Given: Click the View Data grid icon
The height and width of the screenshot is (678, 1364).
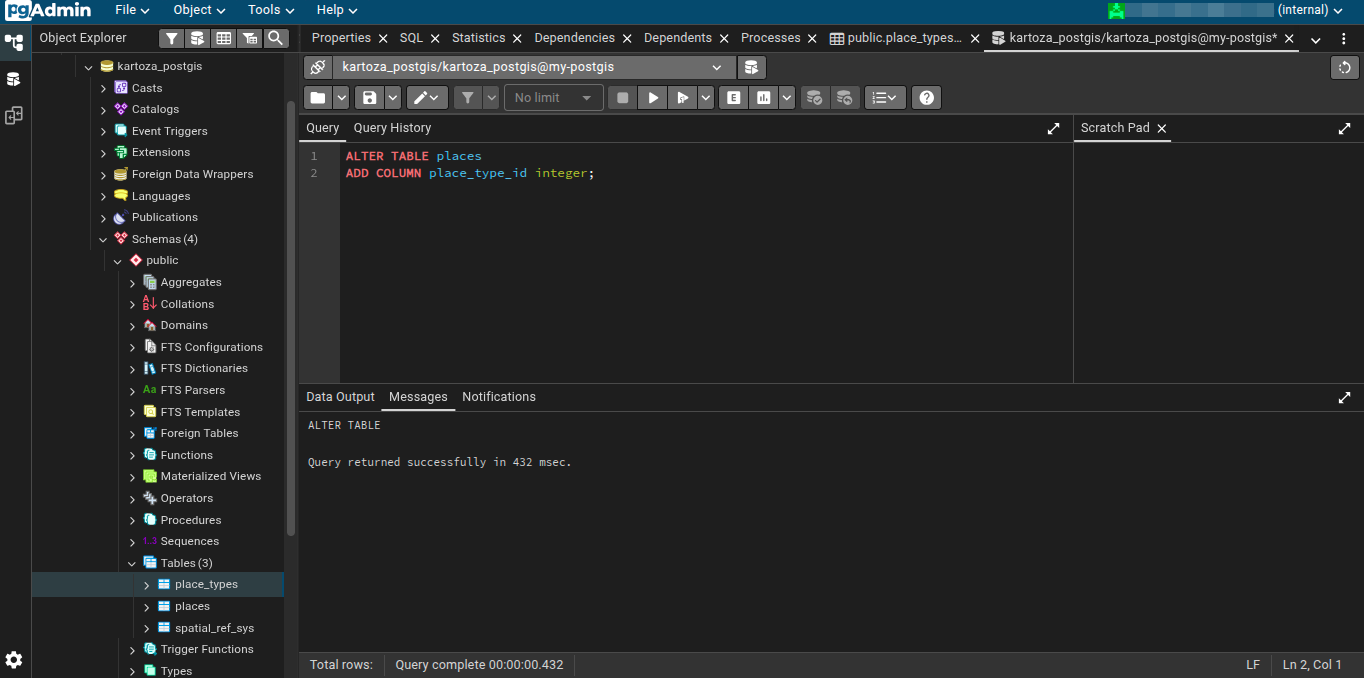Looking at the screenshot, I should (x=223, y=38).
